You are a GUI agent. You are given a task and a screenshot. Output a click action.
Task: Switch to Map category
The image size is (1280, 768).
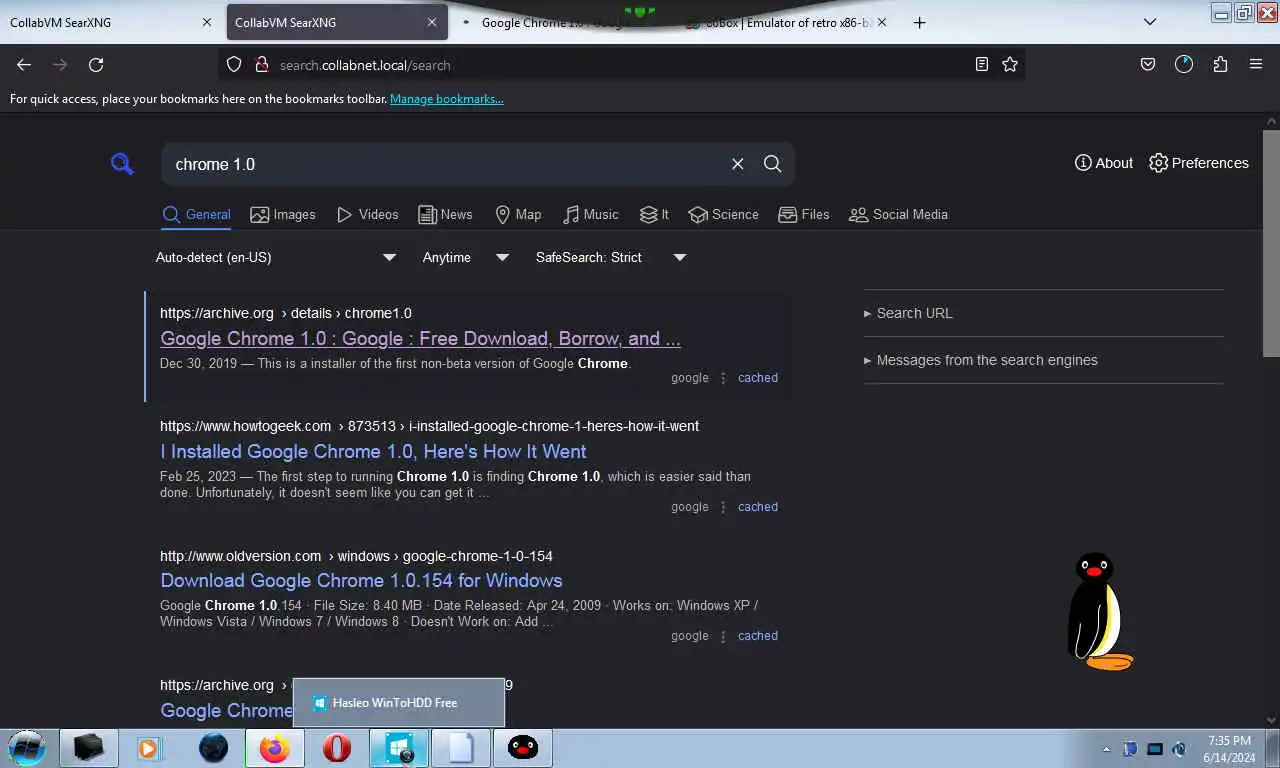[x=518, y=214]
